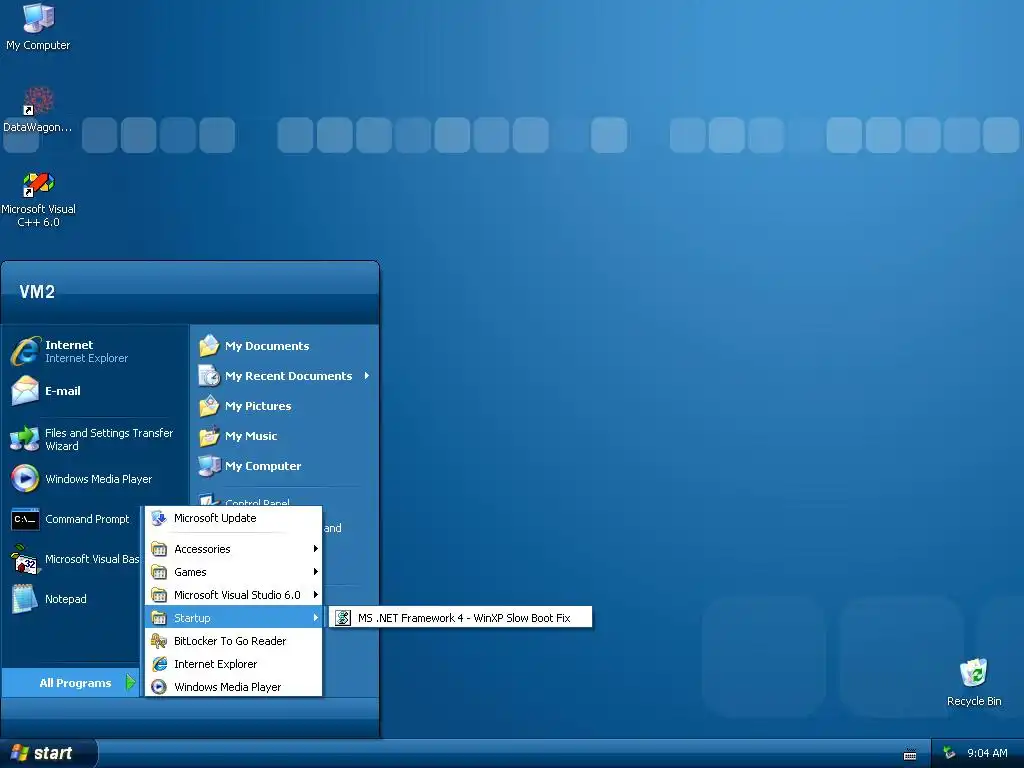The height and width of the screenshot is (768, 1024).
Task: Click the Command Prompt program label
Action: (87, 519)
